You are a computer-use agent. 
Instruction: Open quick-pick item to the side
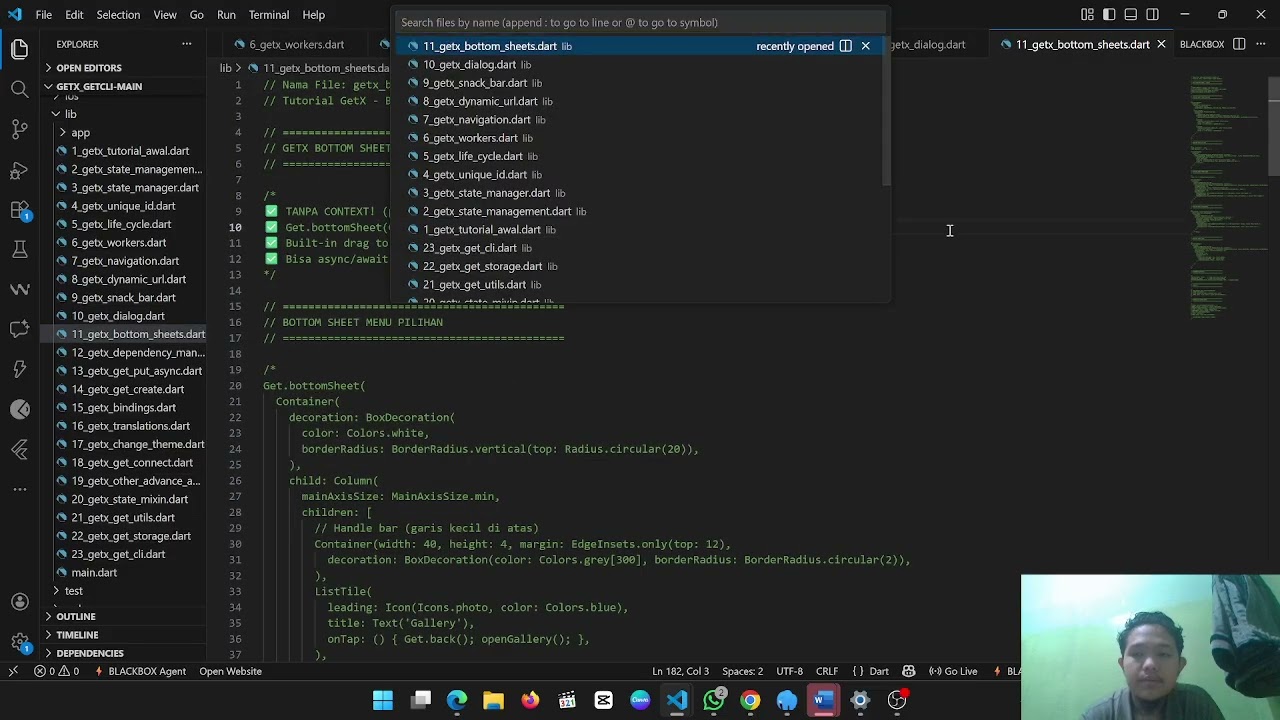[x=845, y=46]
